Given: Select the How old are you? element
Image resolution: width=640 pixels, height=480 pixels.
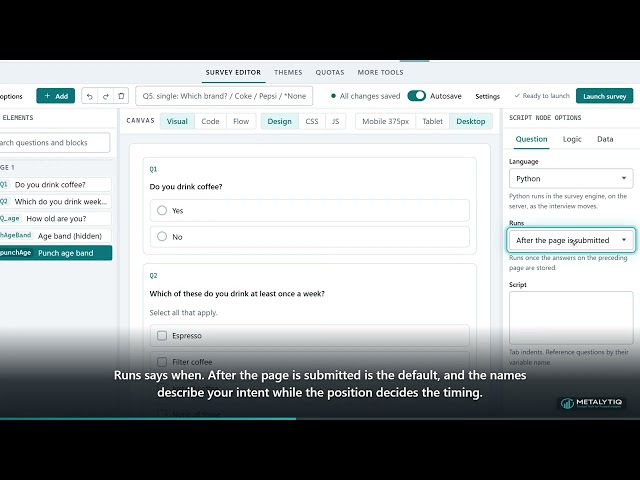Looking at the screenshot, I should (55, 218).
